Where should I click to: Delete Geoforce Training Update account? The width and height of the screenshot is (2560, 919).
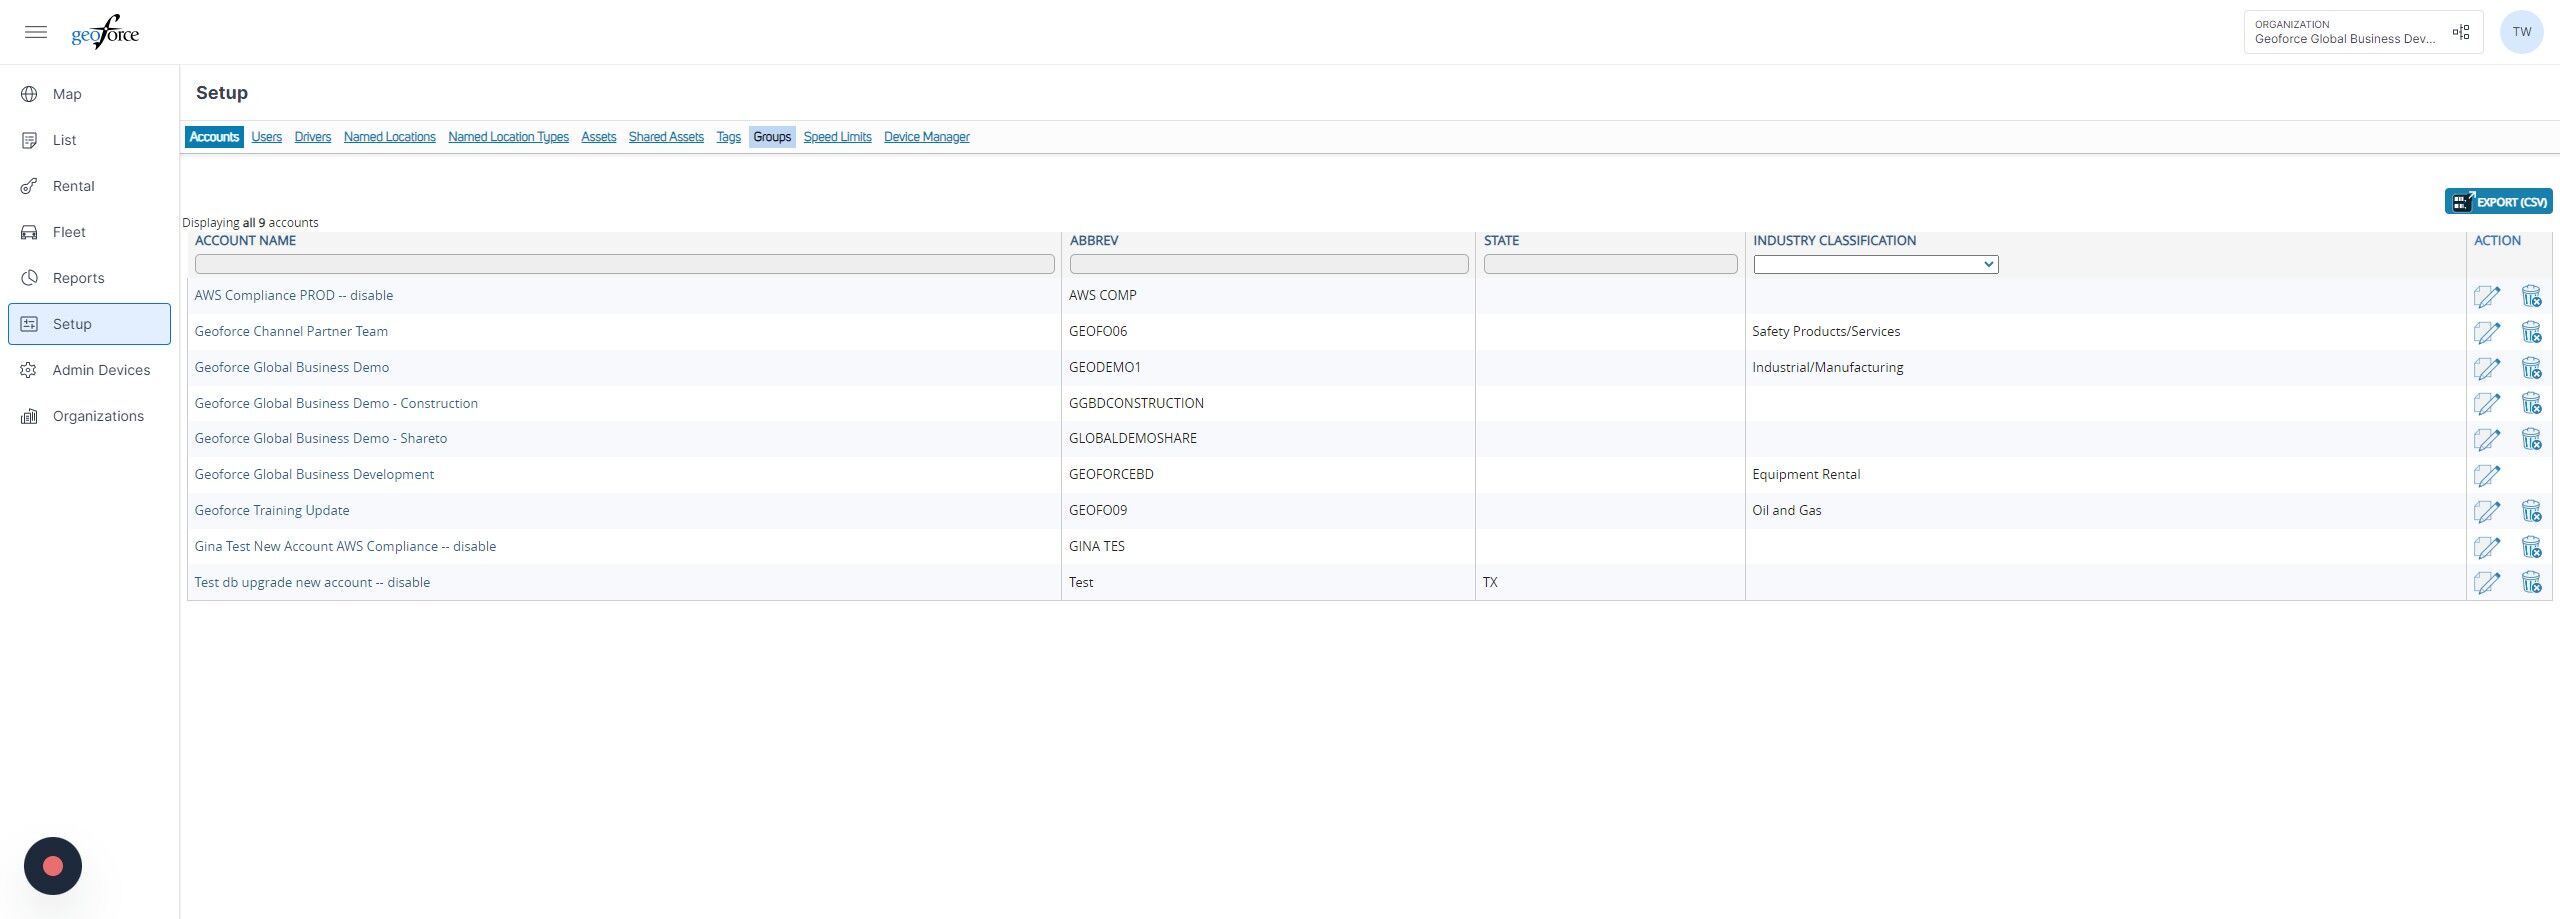coord(2531,511)
